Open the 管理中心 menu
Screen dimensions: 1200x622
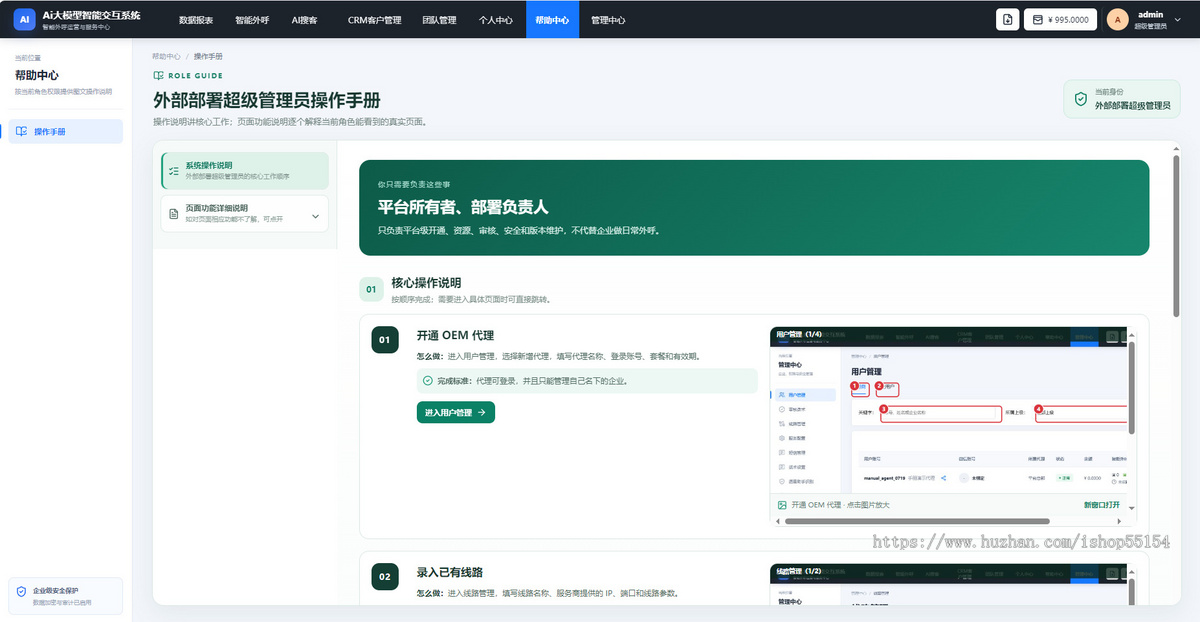pyautogui.click(x=608, y=20)
